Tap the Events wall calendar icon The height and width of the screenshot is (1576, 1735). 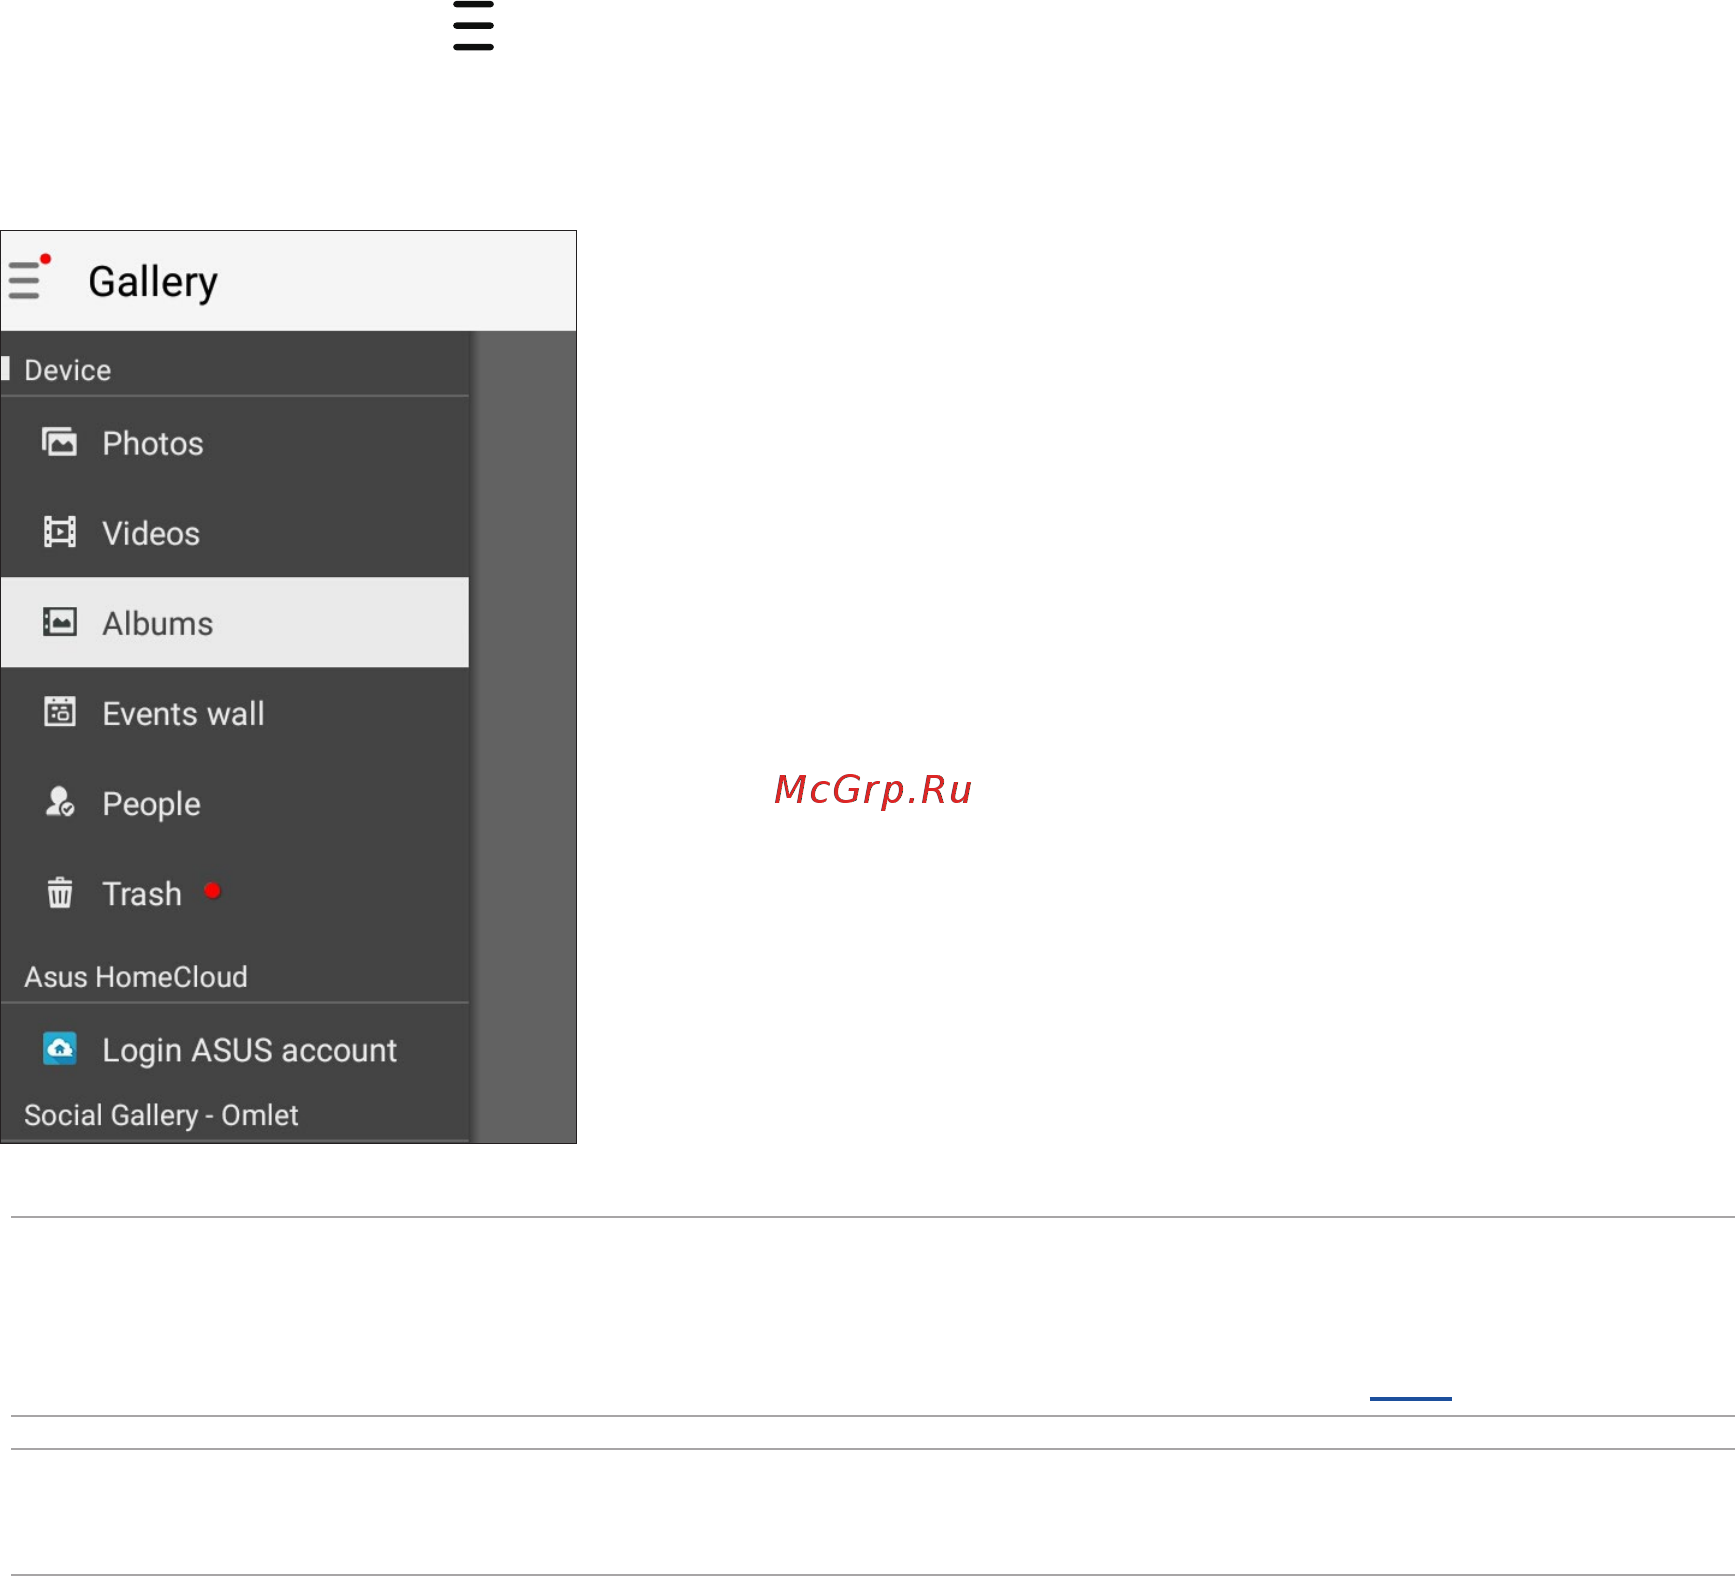(x=59, y=712)
